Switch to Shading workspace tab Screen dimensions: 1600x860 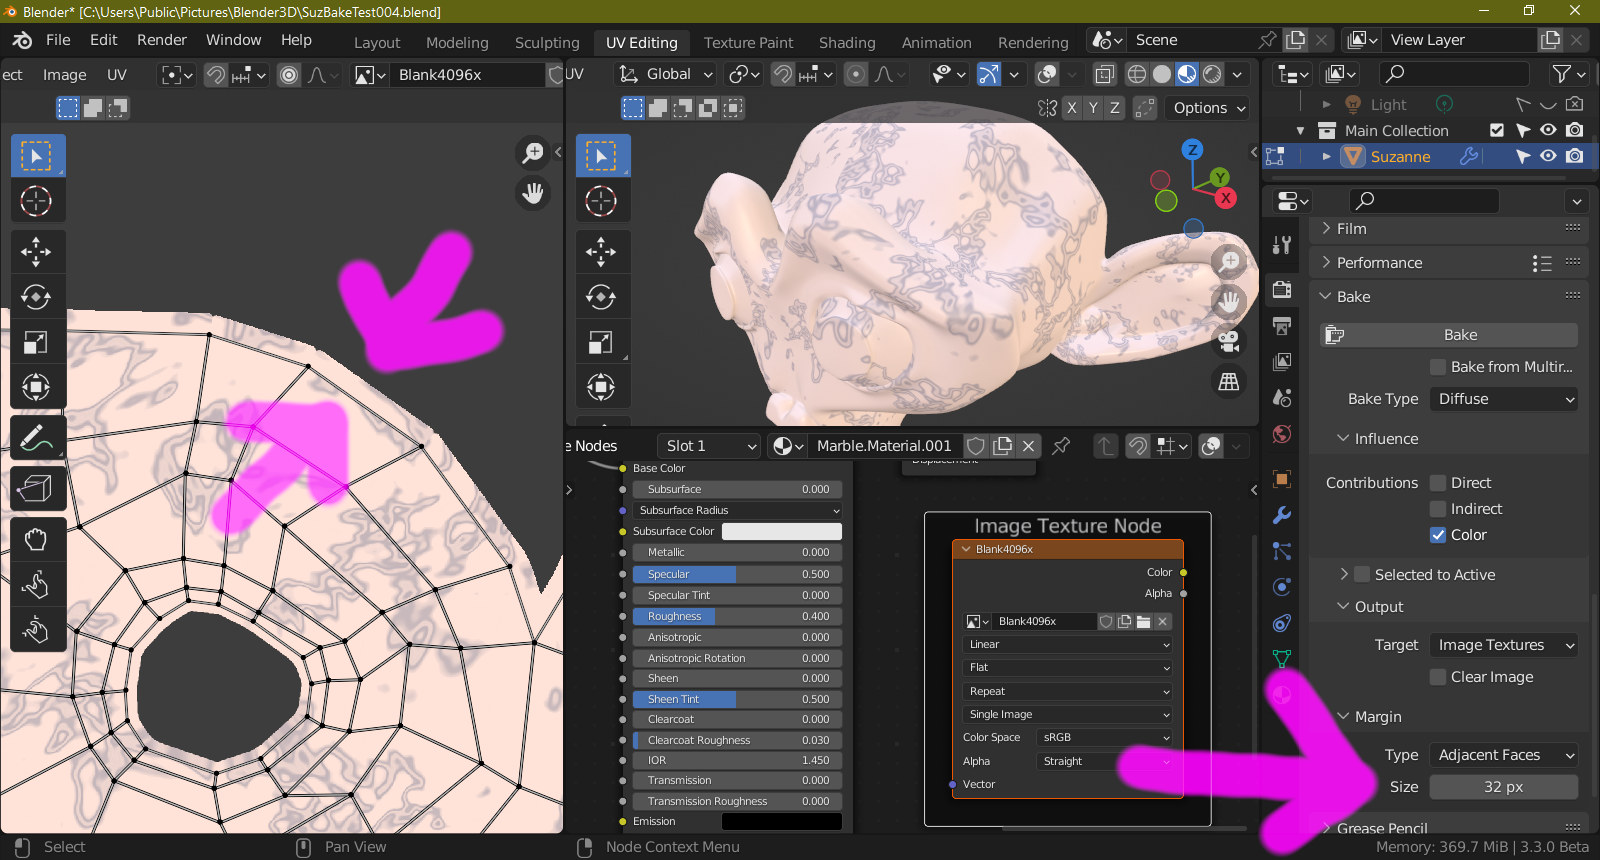[847, 43]
